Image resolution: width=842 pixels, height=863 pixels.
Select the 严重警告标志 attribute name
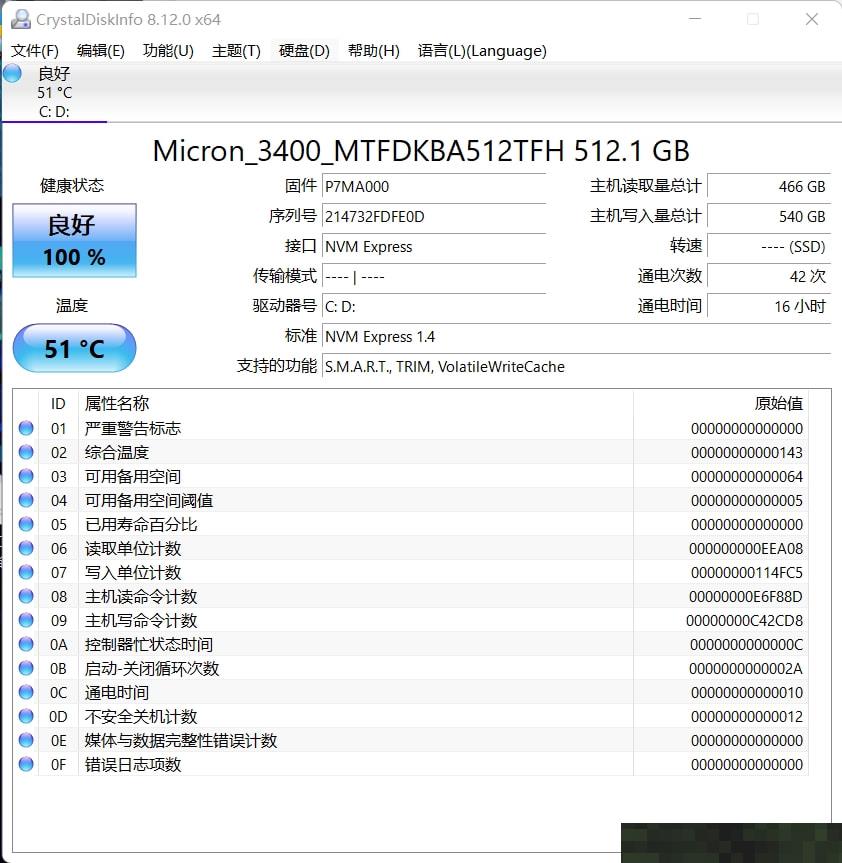coord(133,428)
